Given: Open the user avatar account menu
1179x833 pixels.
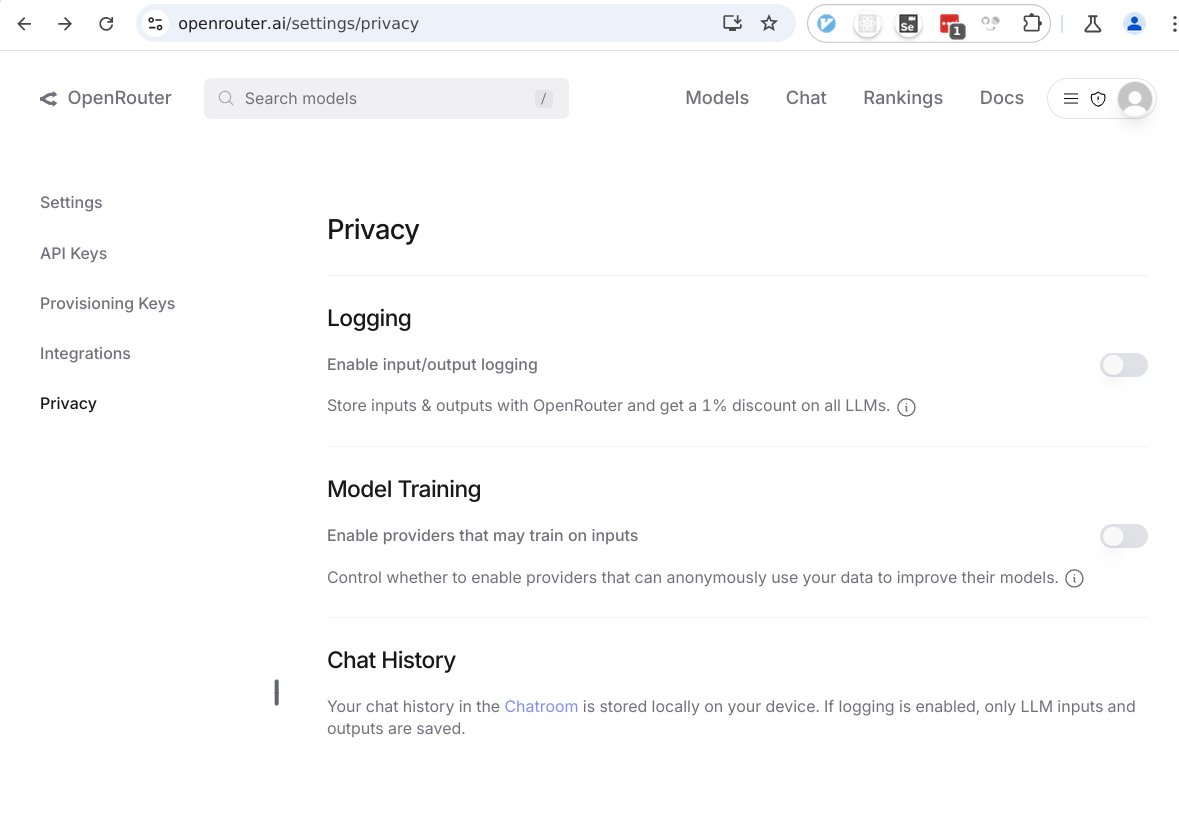Looking at the screenshot, I should pos(1134,99).
